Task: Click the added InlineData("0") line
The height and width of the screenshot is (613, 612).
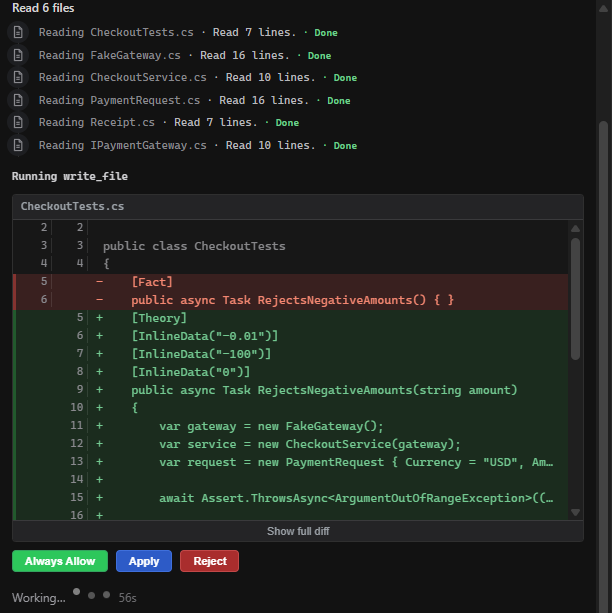Action: click(x=290, y=372)
